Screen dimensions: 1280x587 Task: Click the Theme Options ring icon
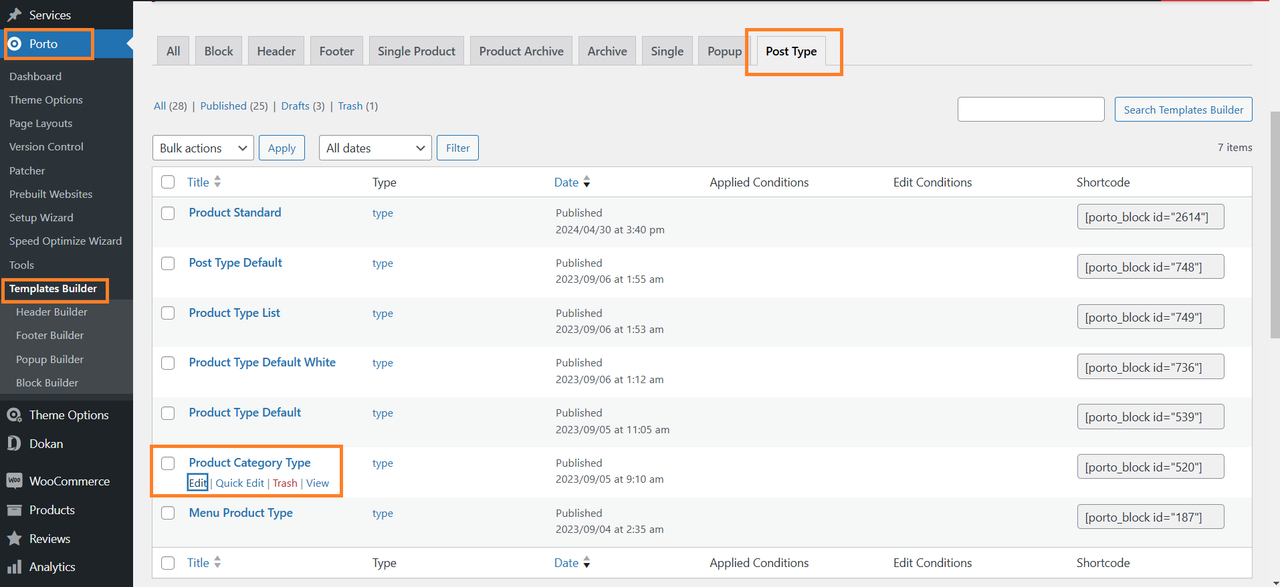[14, 415]
